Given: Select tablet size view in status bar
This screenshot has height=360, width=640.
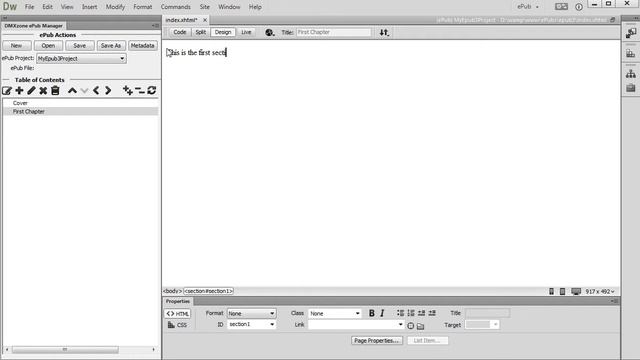Looking at the screenshot, I should pyautogui.click(x=562, y=291).
